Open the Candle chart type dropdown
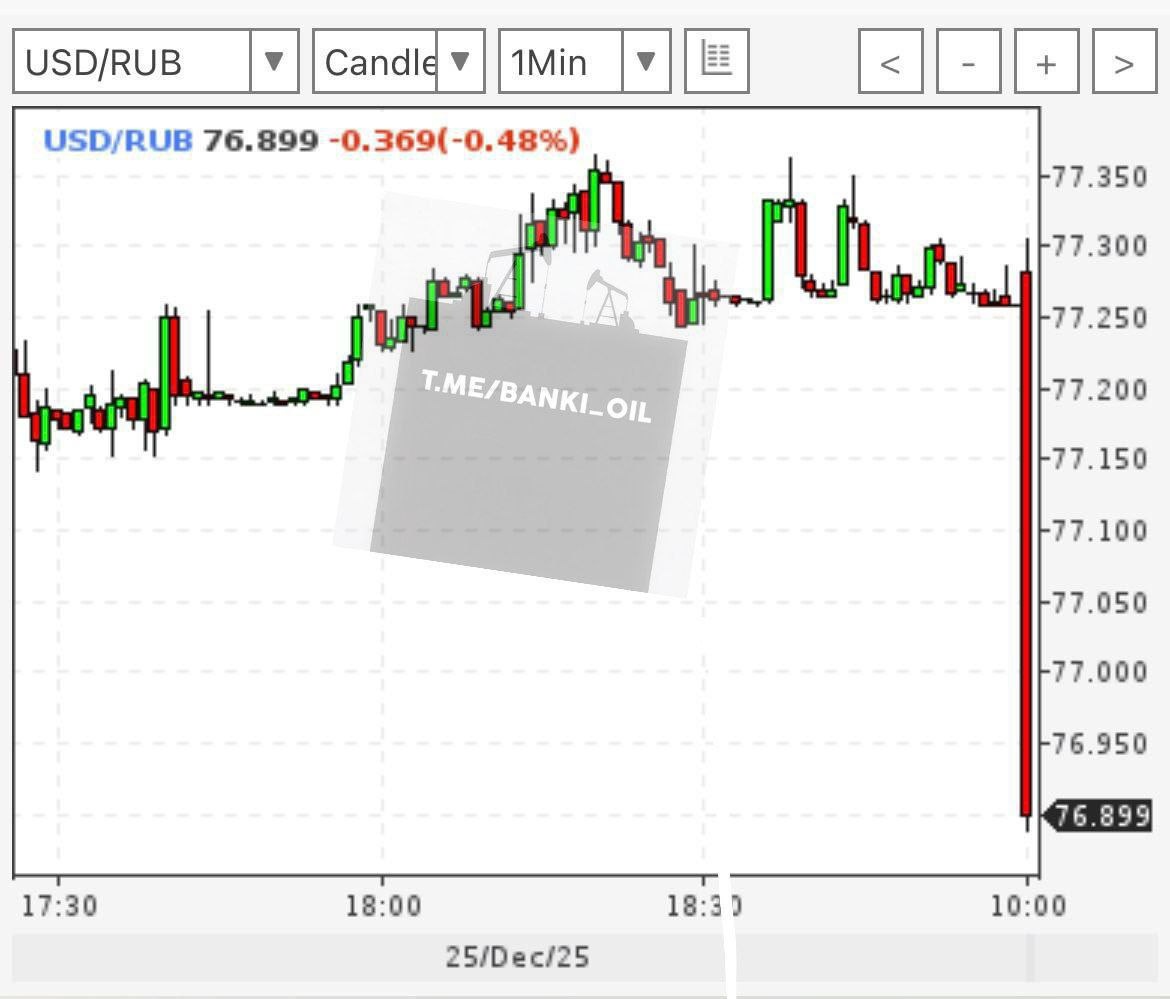This screenshot has width=1170, height=999. click(398, 61)
